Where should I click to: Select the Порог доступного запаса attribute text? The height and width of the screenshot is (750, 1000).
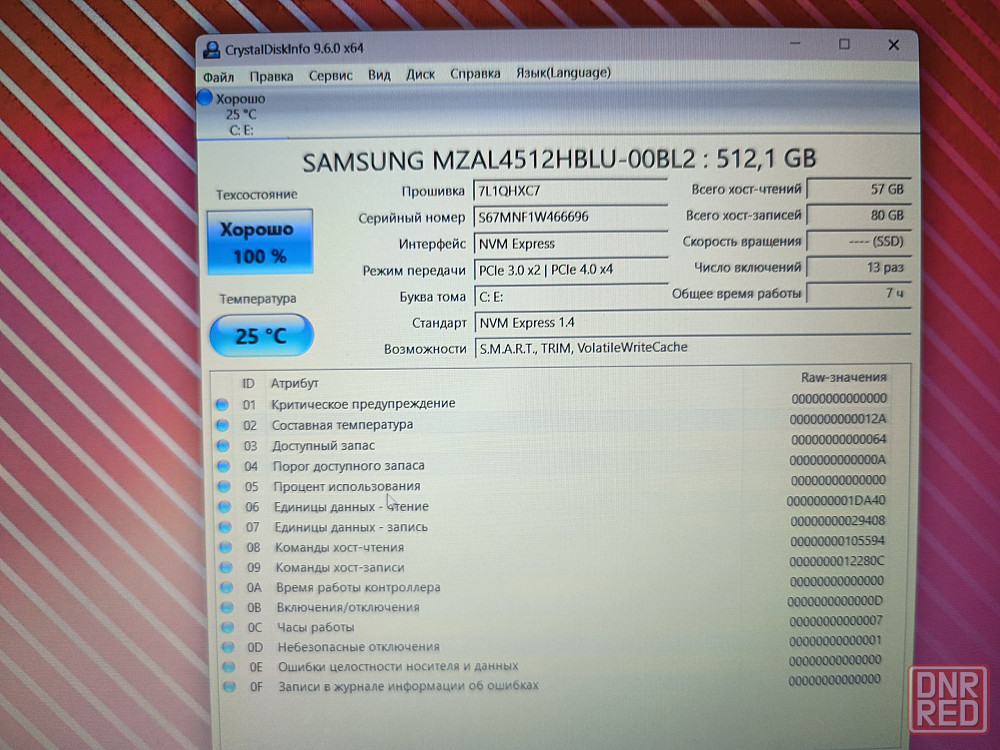click(x=348, y=466)
